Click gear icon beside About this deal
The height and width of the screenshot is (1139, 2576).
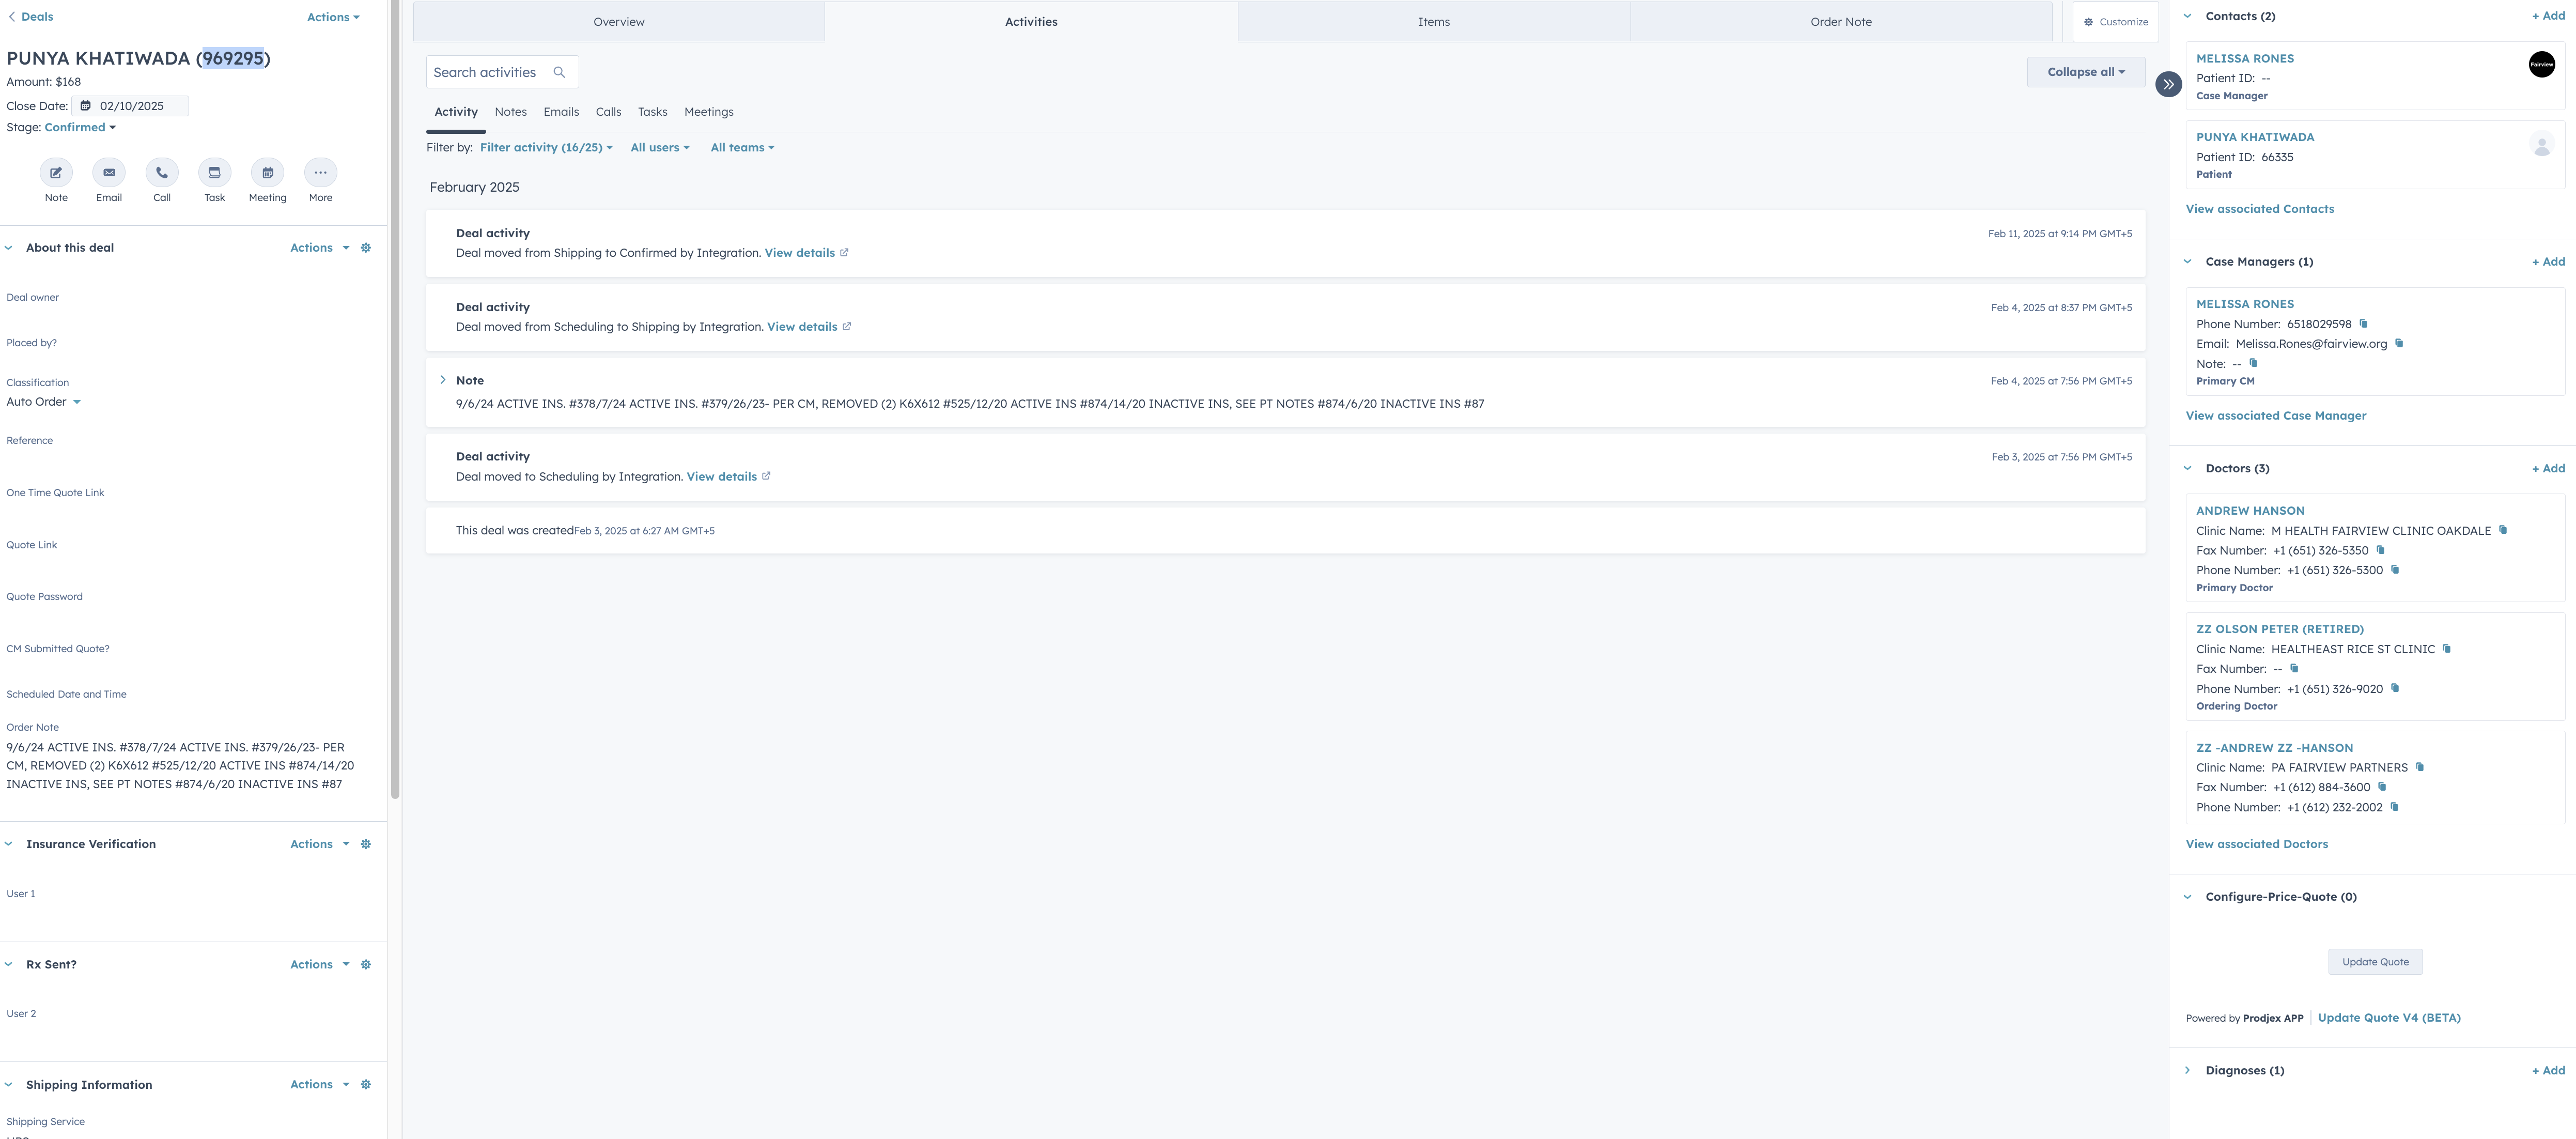click(x=366, y=248)
